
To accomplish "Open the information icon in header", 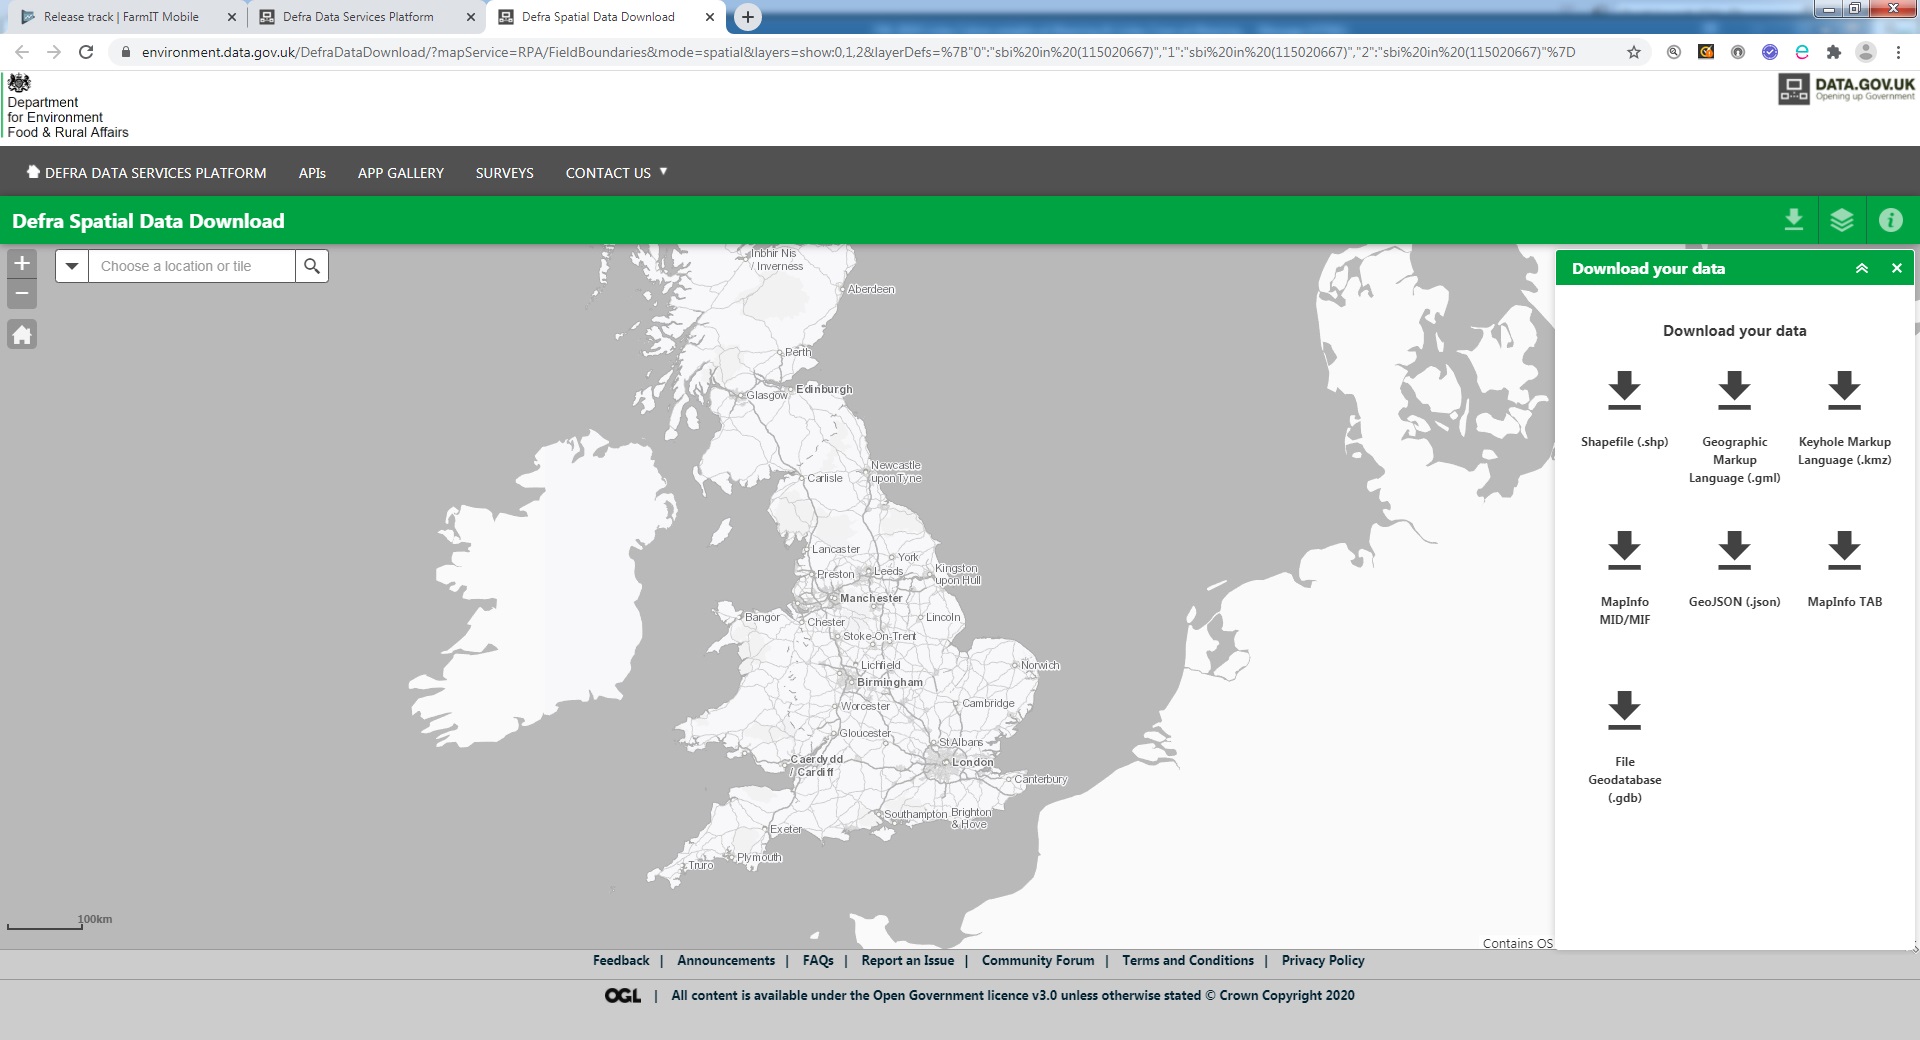I will 1890,220.
